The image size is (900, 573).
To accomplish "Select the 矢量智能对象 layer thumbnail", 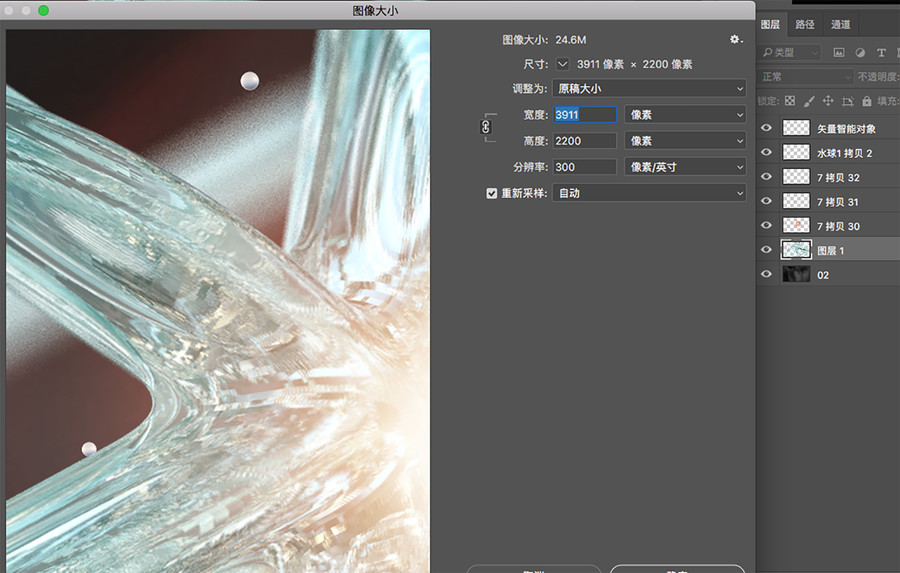I will pos(796,127).
